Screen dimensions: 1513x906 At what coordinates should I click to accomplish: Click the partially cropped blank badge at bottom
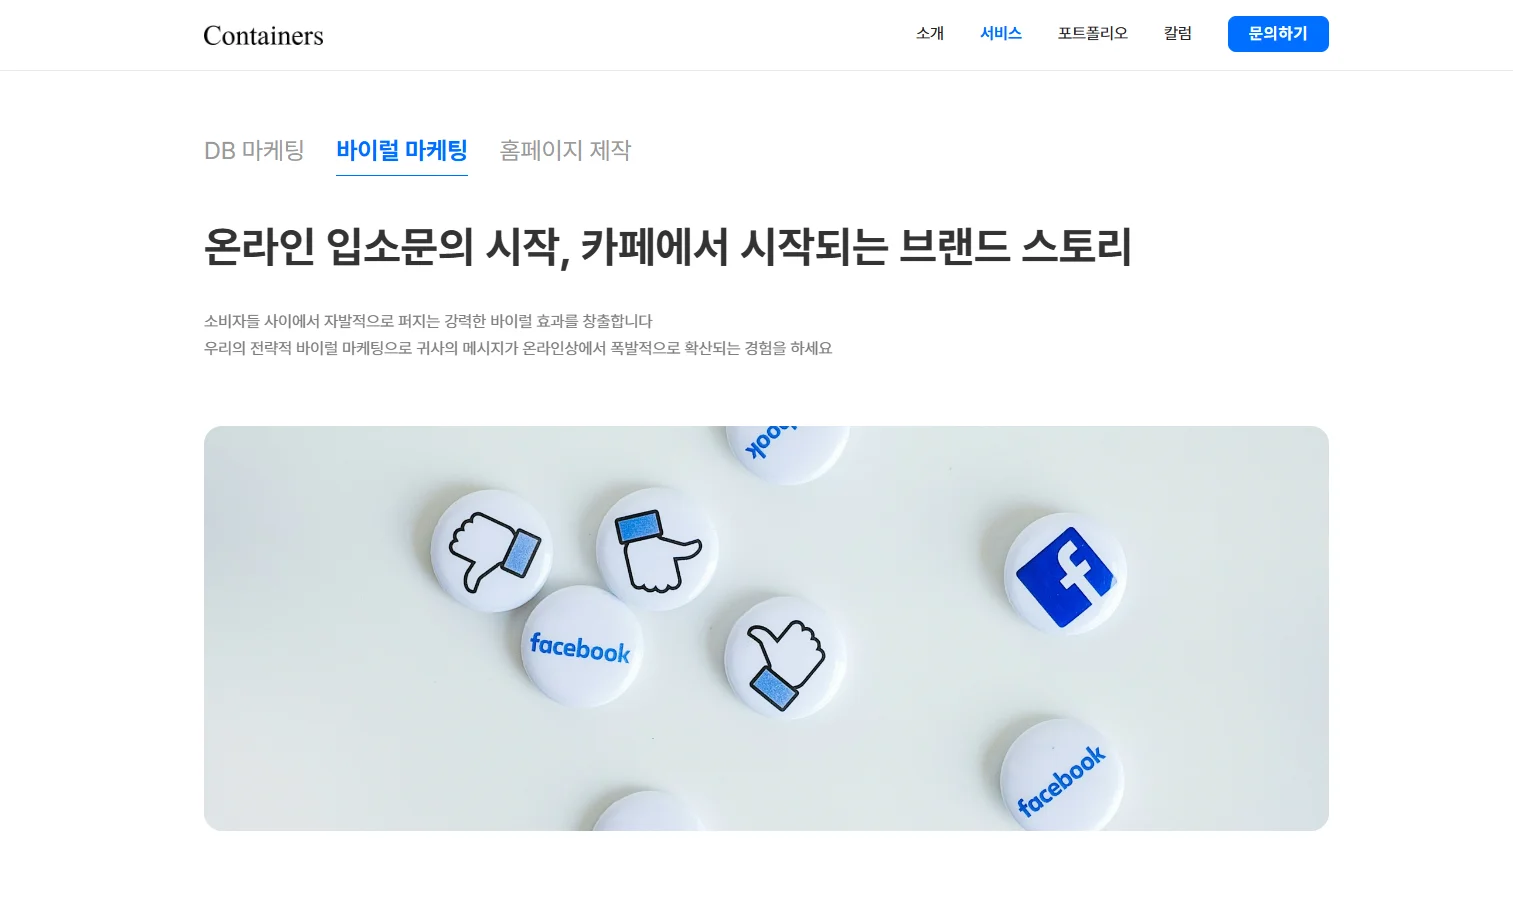649,811
